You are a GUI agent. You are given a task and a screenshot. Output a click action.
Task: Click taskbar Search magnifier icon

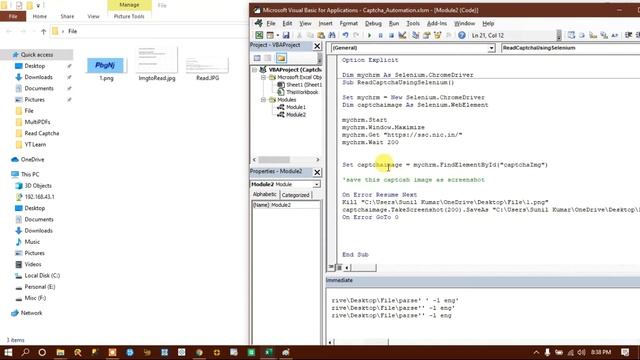click(25, 352)
